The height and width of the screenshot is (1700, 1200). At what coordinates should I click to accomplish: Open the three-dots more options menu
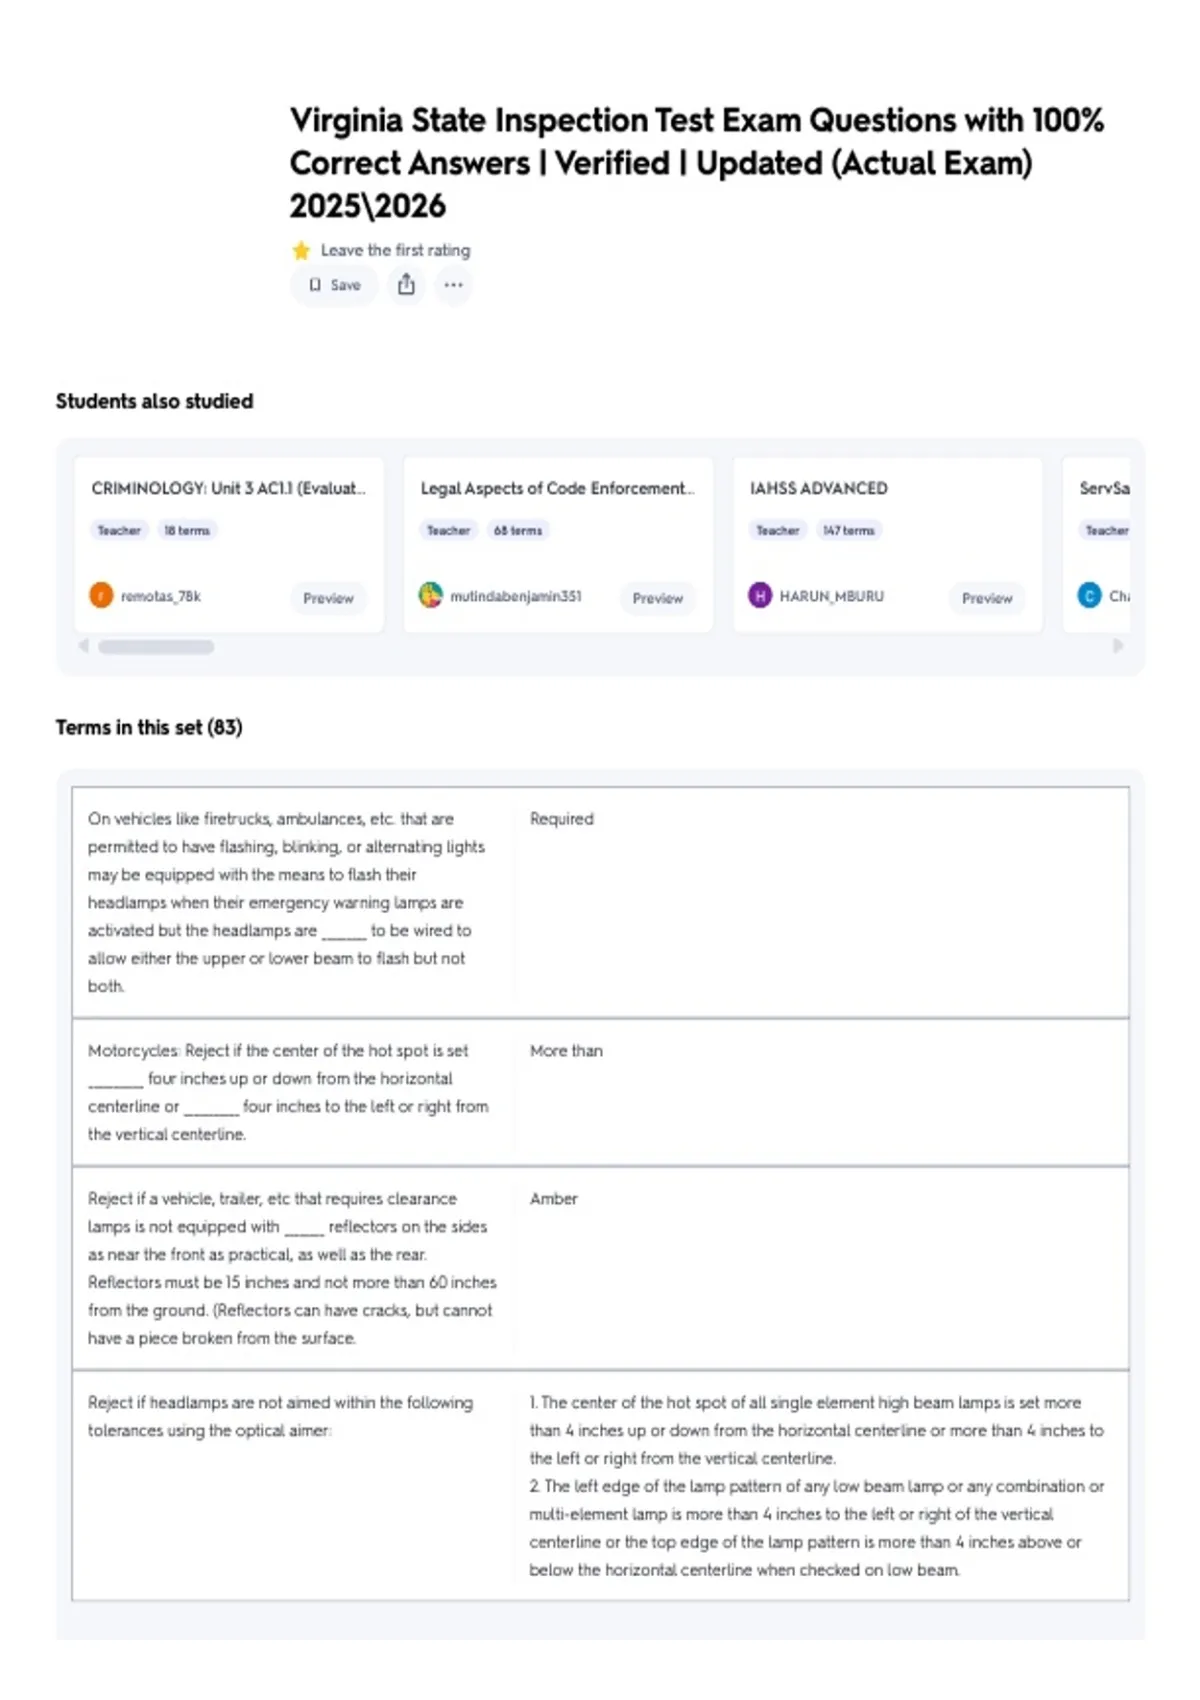tap(453, 285)
